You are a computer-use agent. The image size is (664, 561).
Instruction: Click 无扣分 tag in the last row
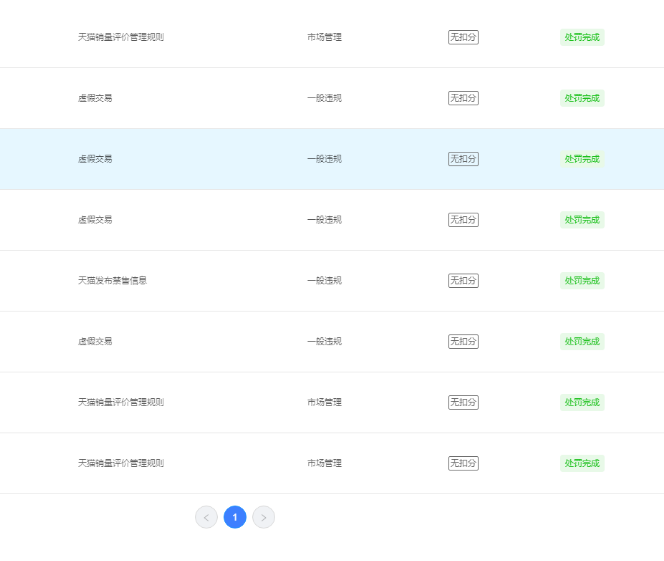click(x=463, y=463)
